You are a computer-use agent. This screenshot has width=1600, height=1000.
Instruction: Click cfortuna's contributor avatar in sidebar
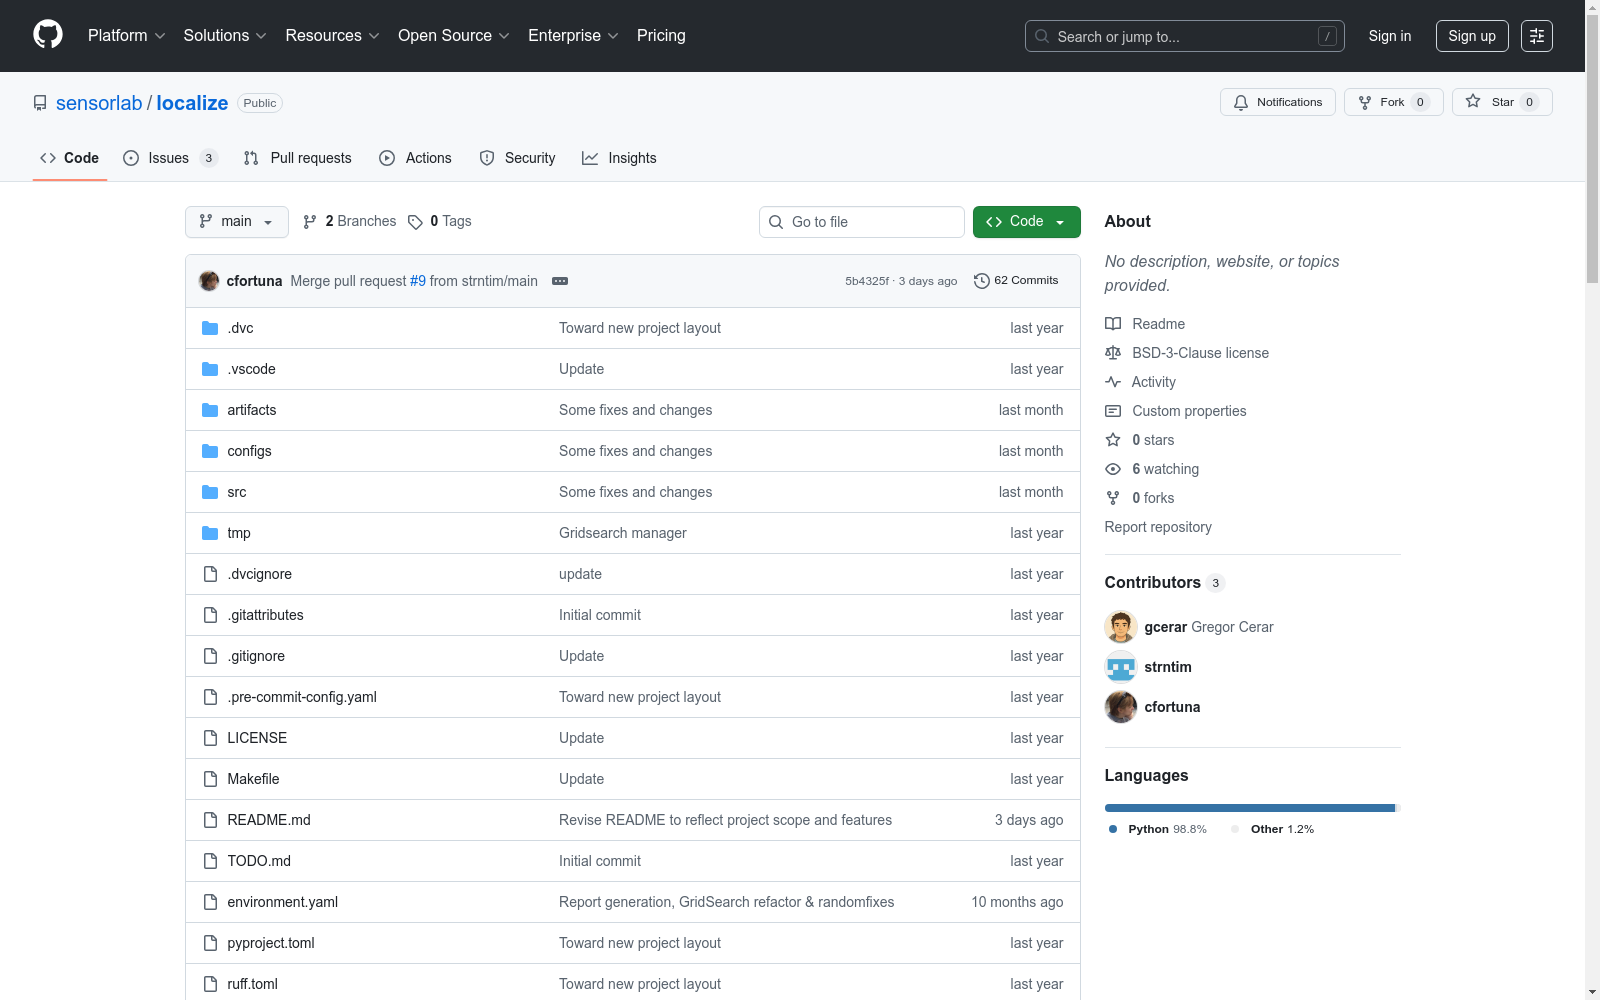1121,707
